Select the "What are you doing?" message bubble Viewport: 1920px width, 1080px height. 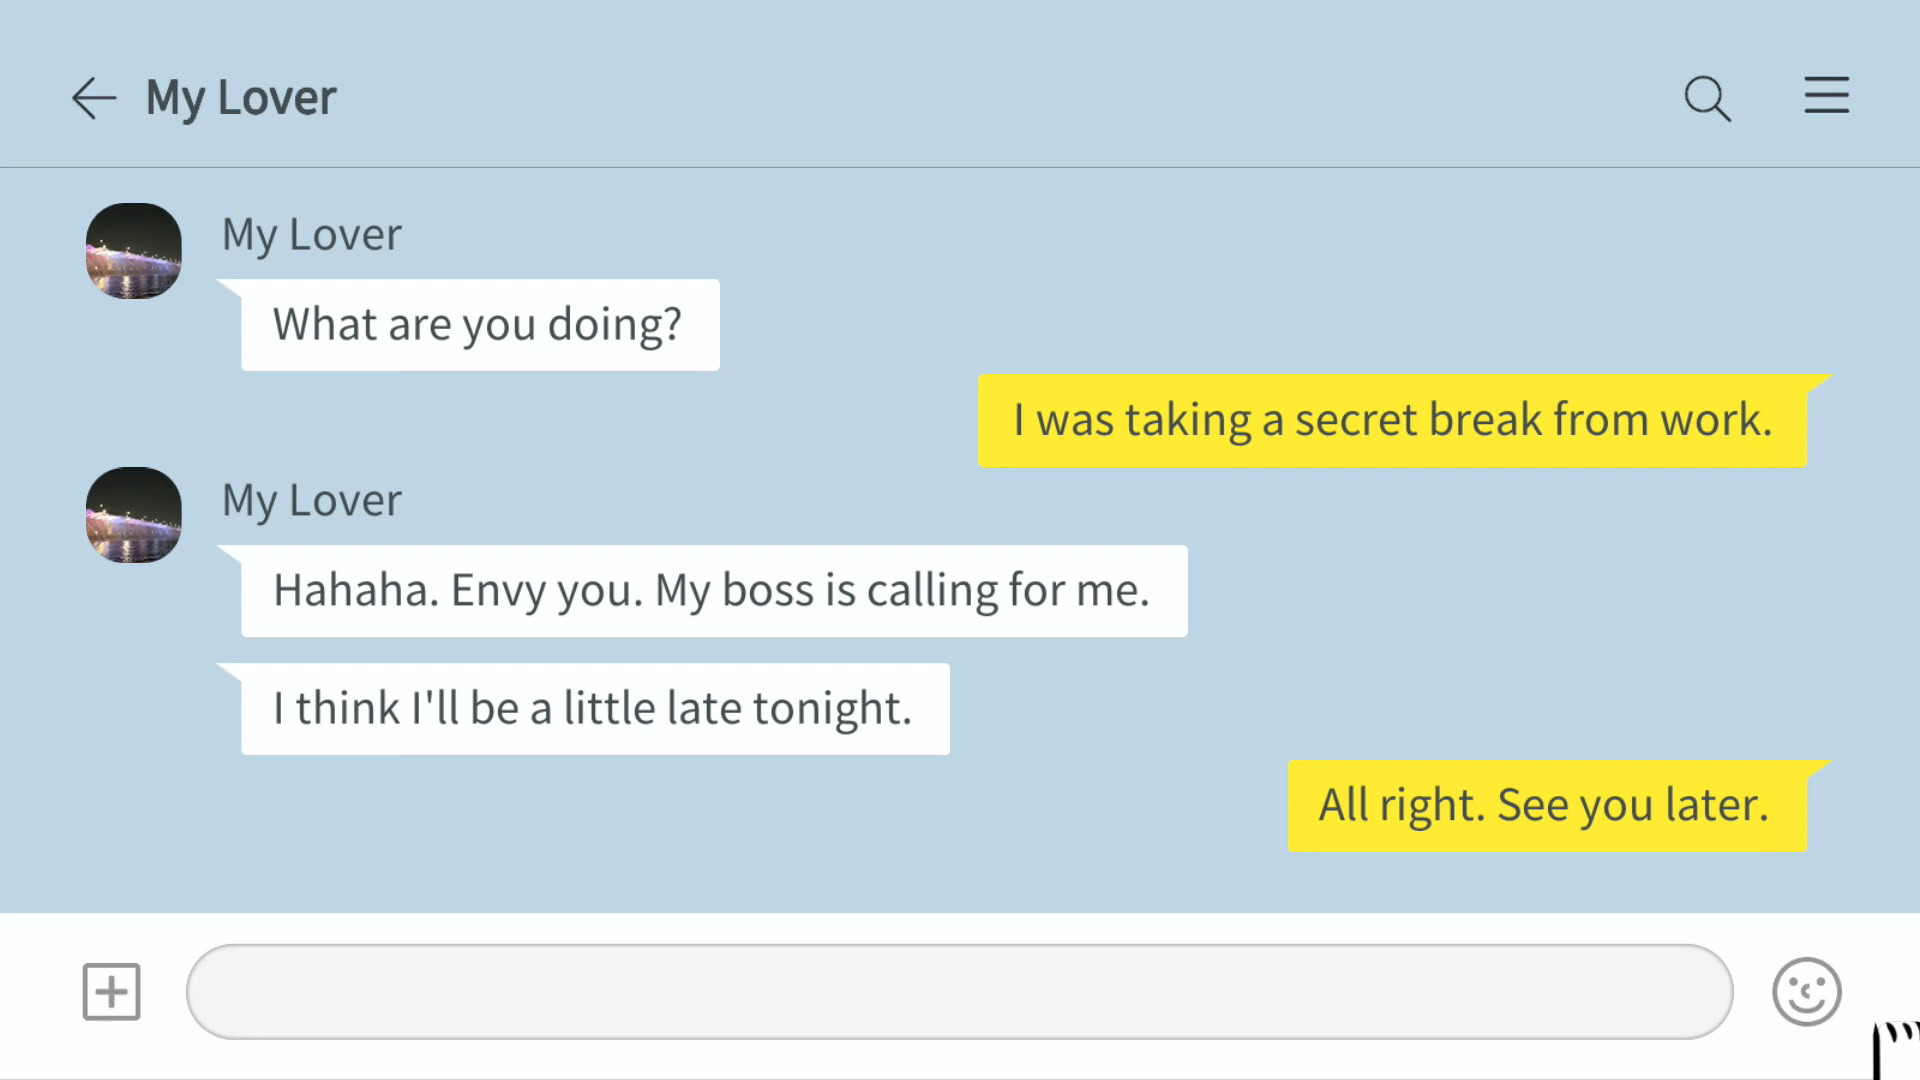(x=479, y=325)
